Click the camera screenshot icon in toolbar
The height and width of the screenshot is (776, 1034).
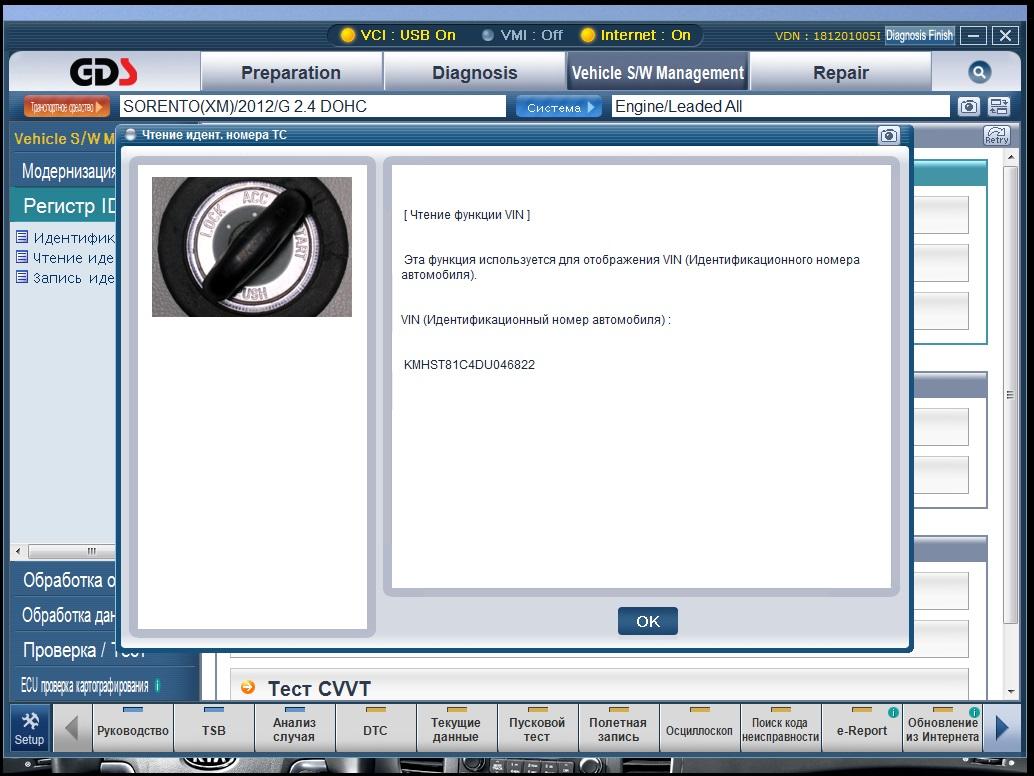pos(968,107)
